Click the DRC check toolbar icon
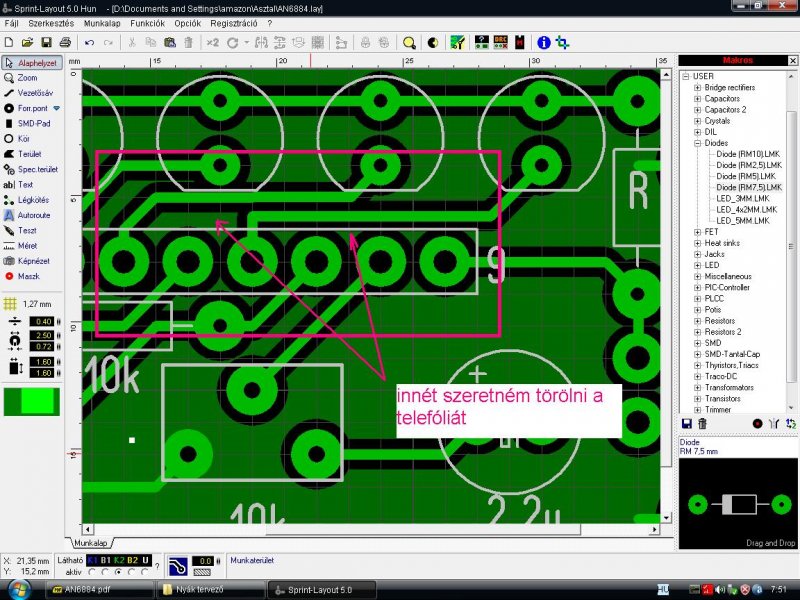Image resolution: width=800 pixels, height=600 pixels. click(x=501, y=43)
